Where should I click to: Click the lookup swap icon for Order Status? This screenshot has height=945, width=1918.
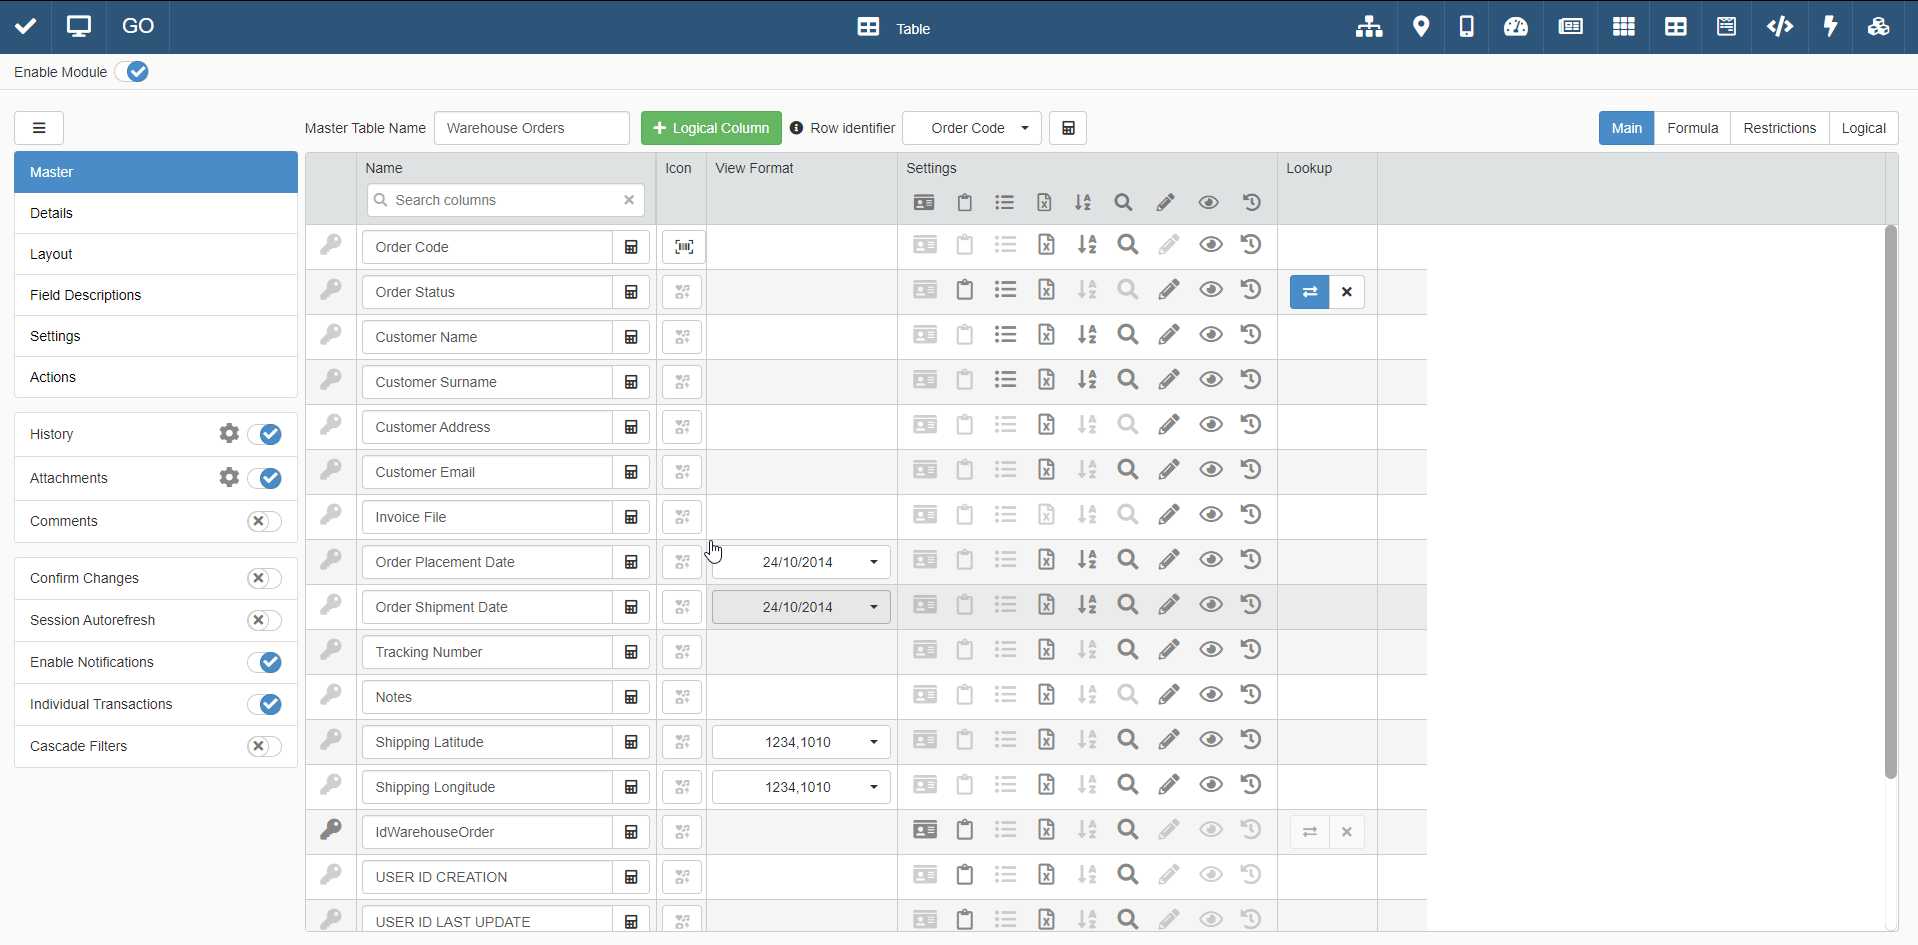[1309, 292]
